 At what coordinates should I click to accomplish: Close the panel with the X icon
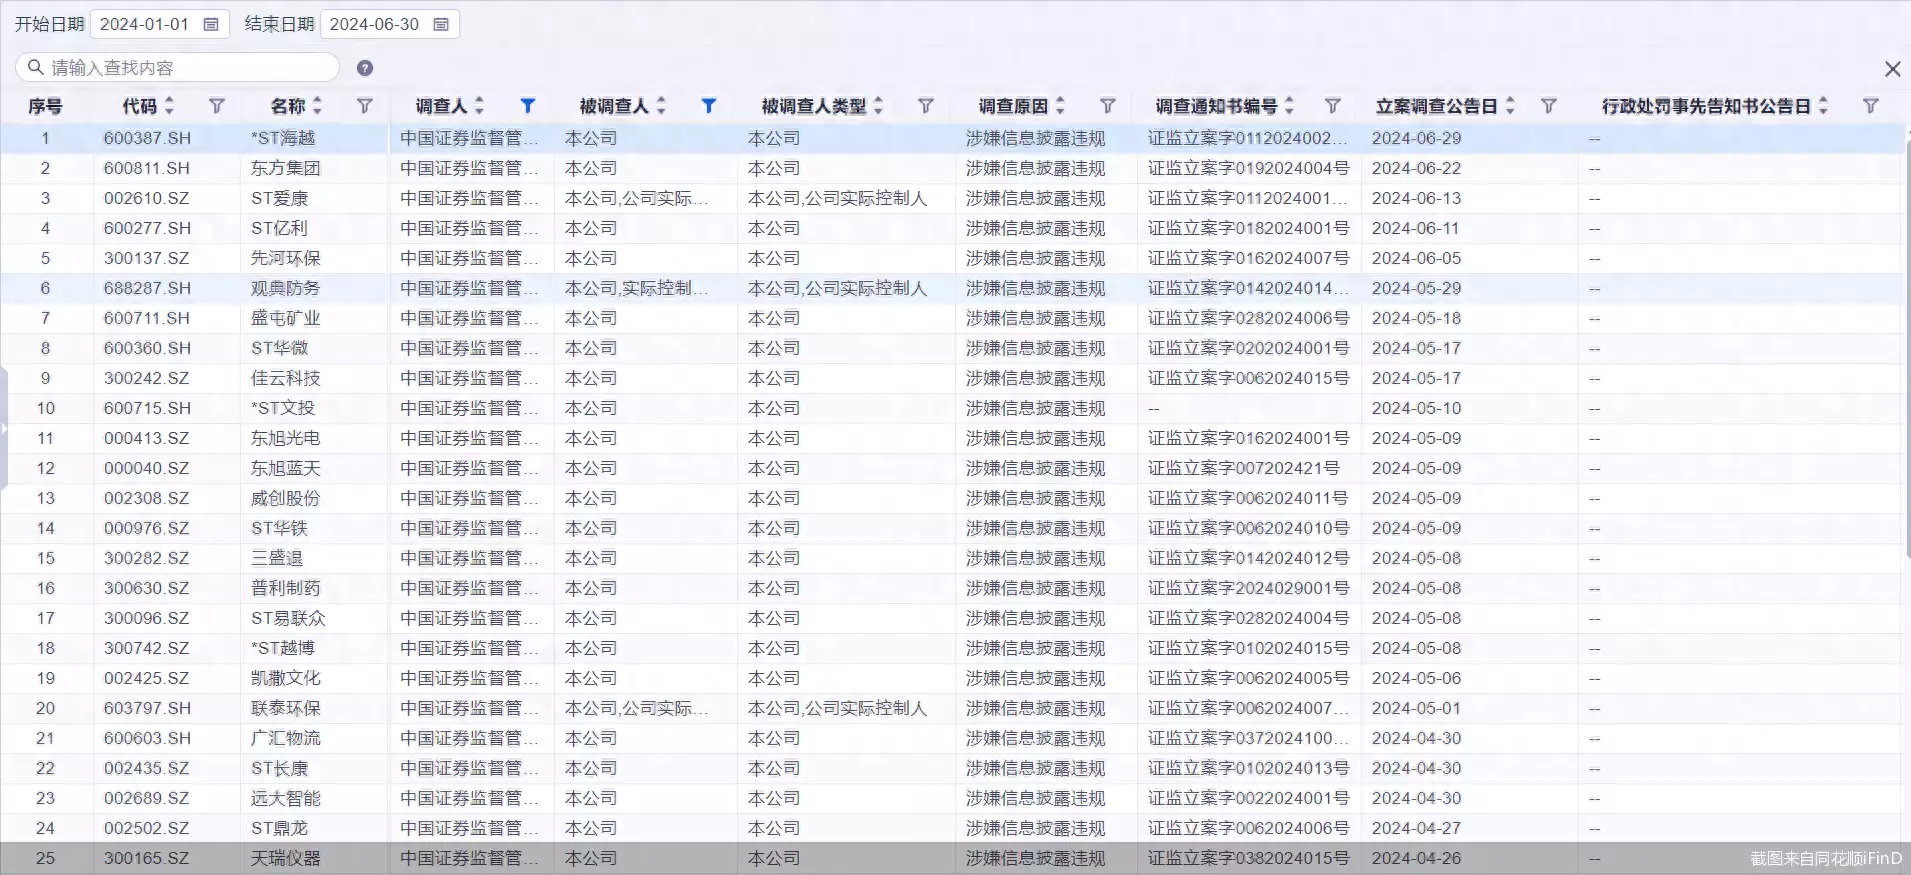coord(1892,69)
